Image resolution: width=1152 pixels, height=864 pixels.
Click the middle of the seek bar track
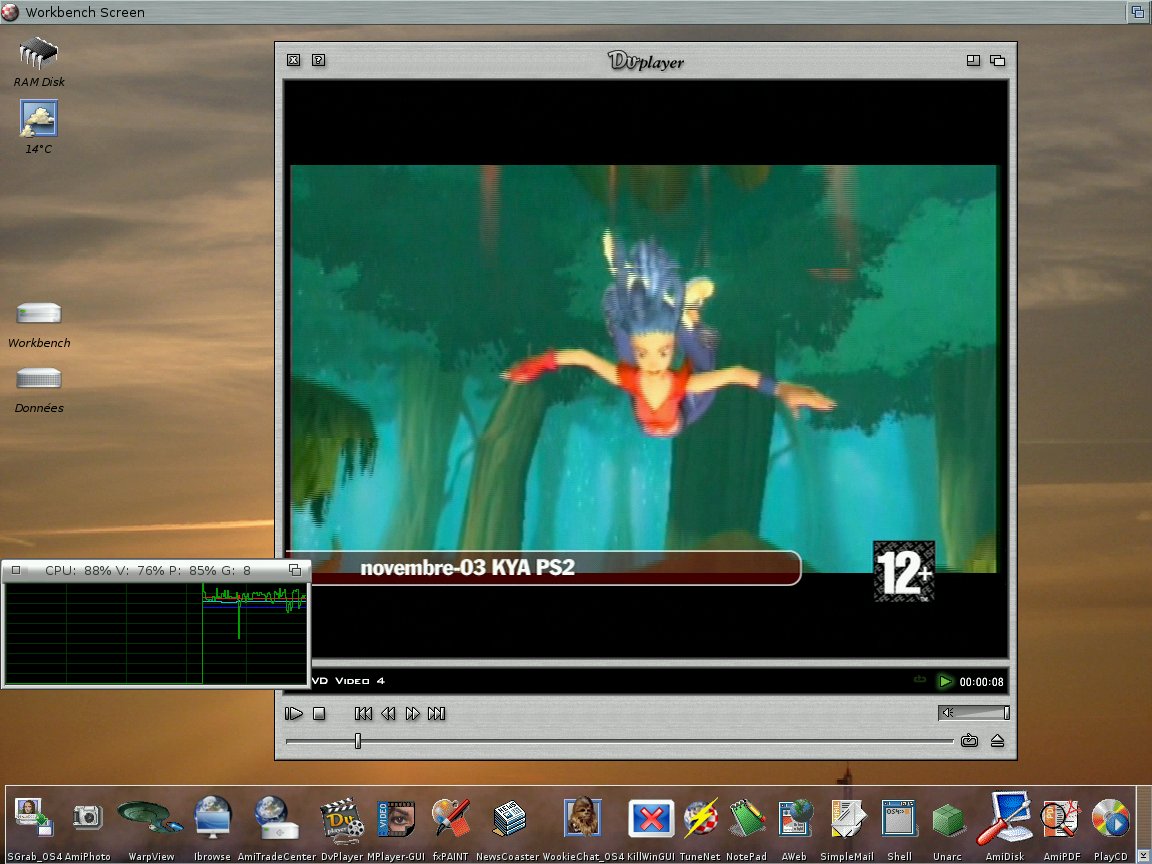619,741
